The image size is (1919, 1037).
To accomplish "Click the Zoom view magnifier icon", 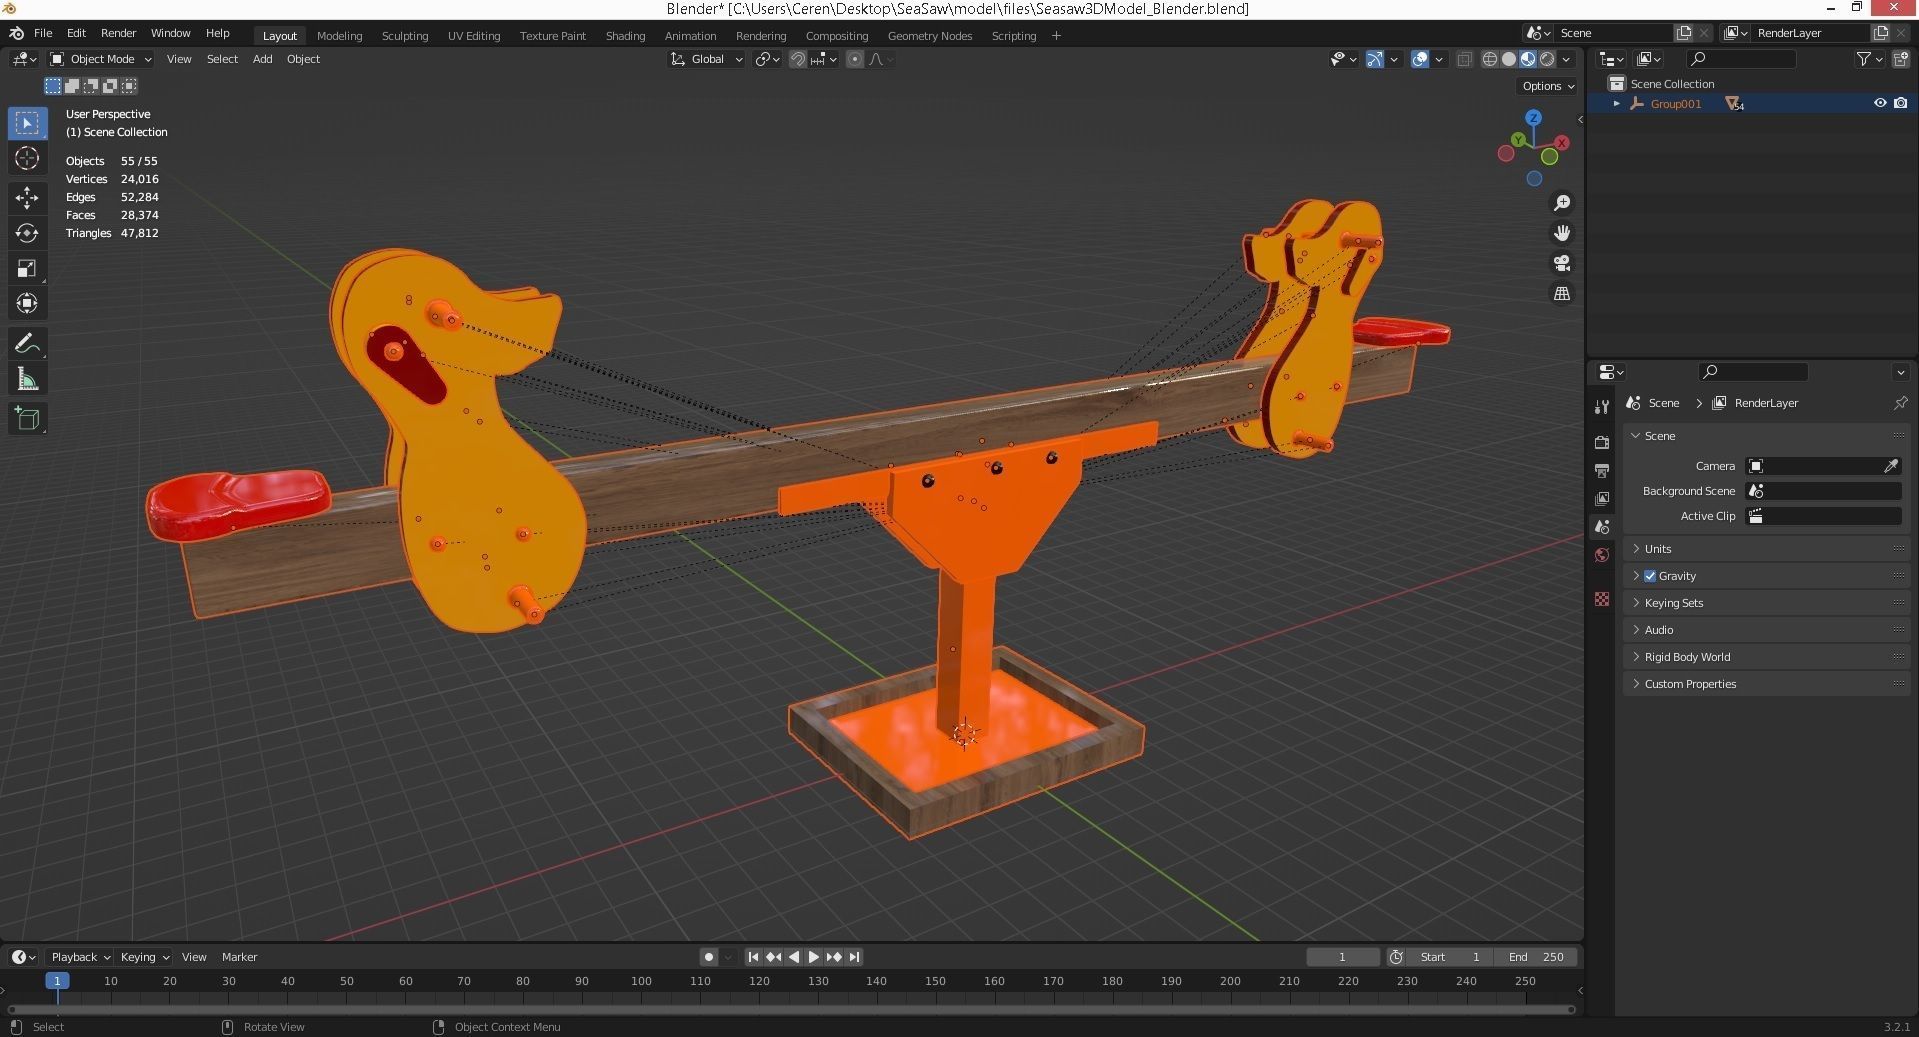I will [1562, 203].
